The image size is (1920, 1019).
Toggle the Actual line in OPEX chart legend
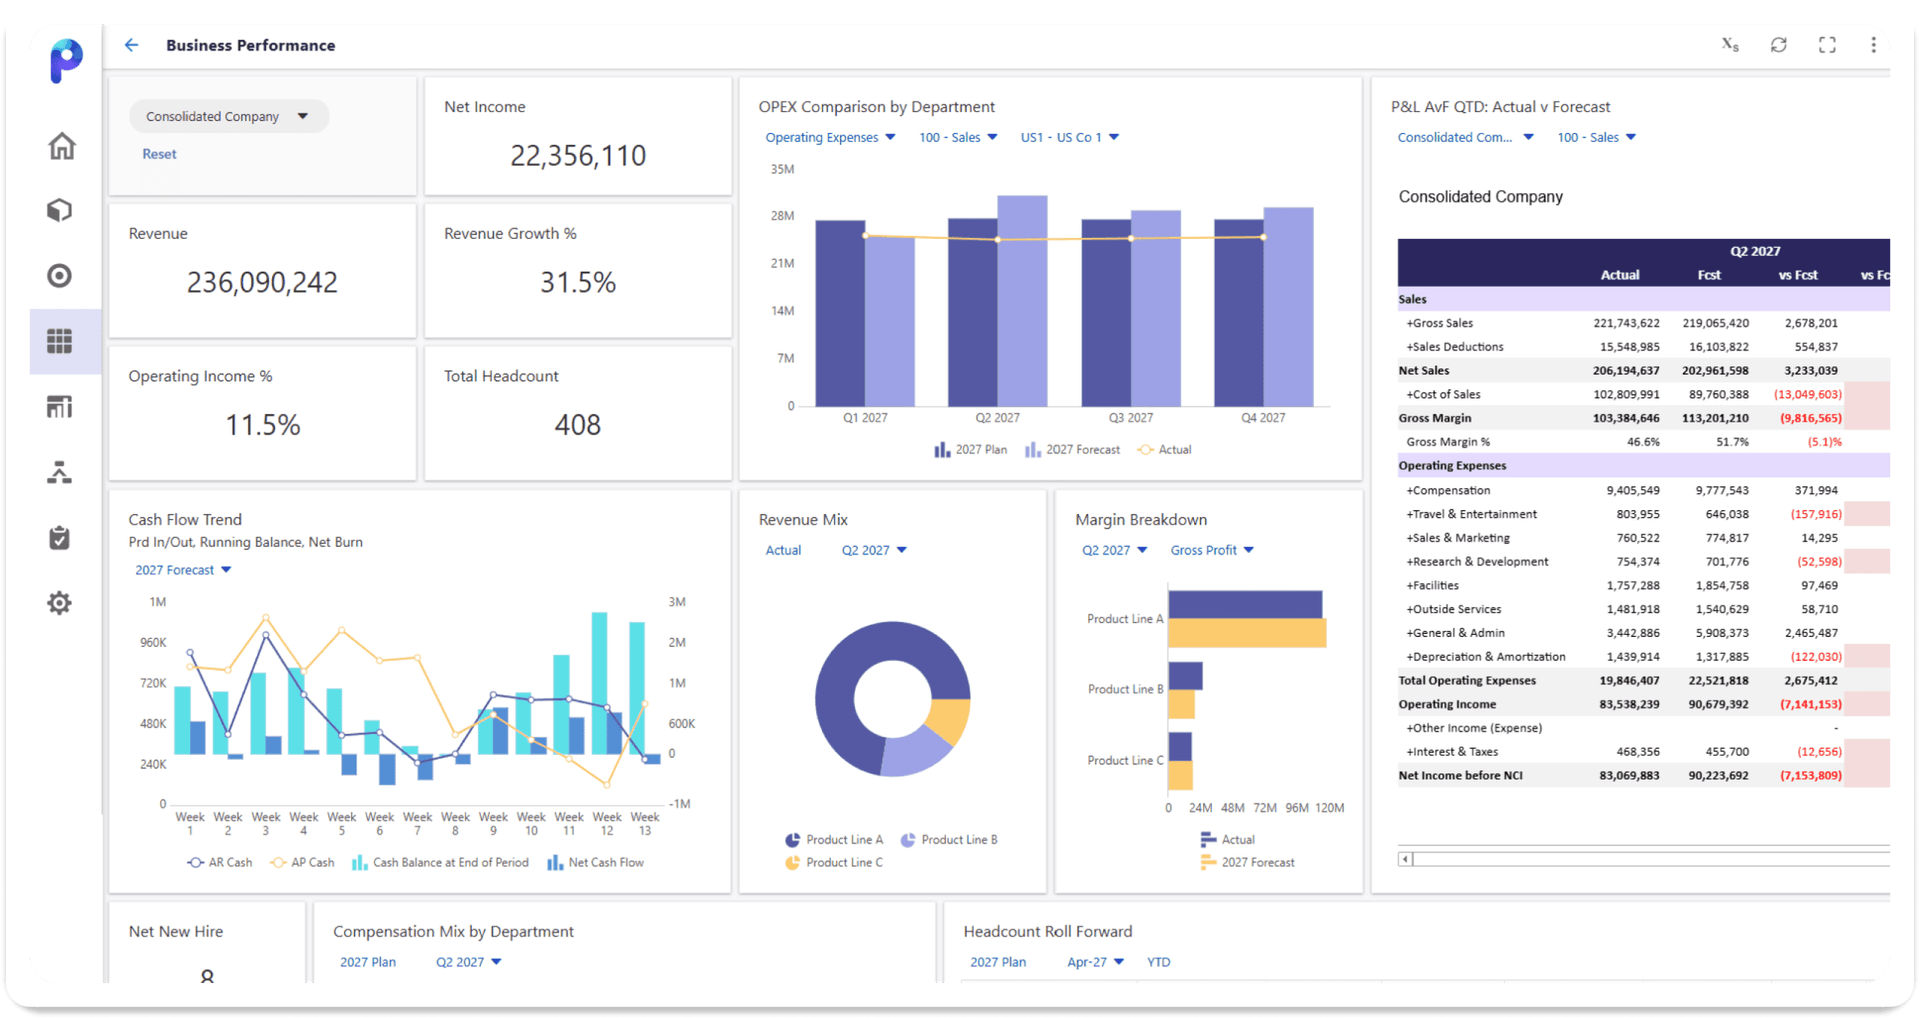[1165, 450]
